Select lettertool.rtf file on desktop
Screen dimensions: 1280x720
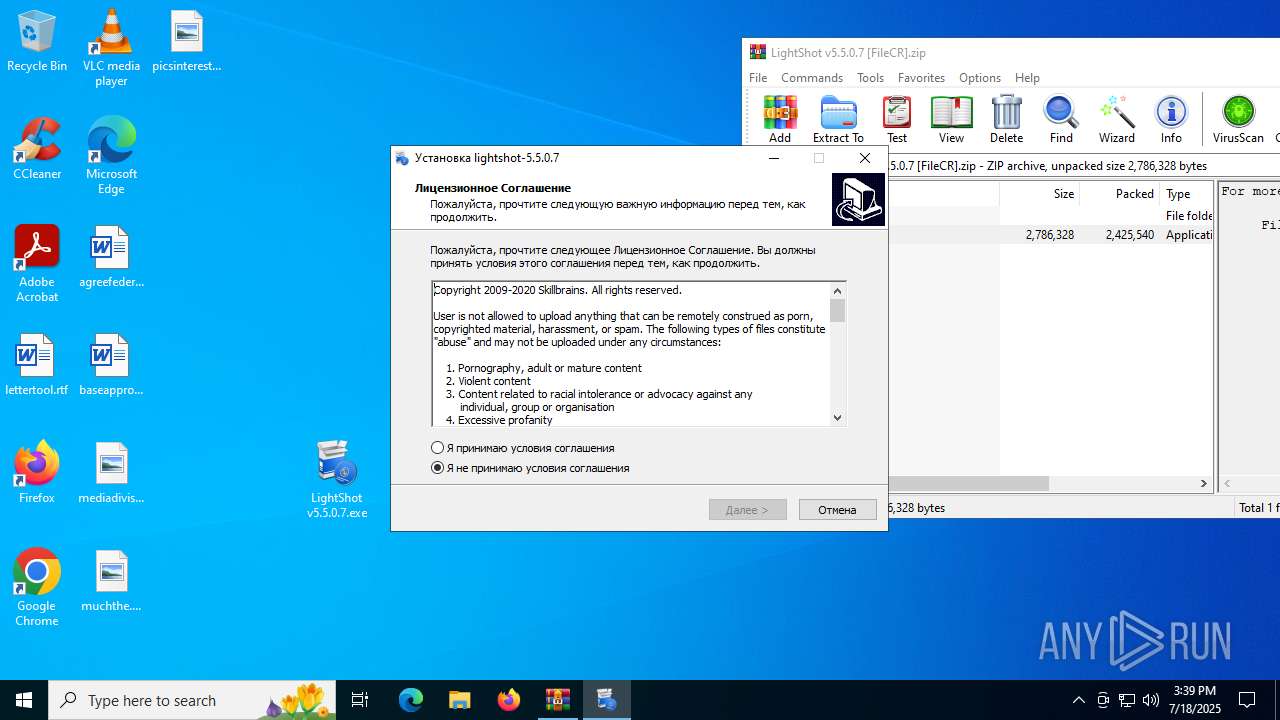click(37, 366)
